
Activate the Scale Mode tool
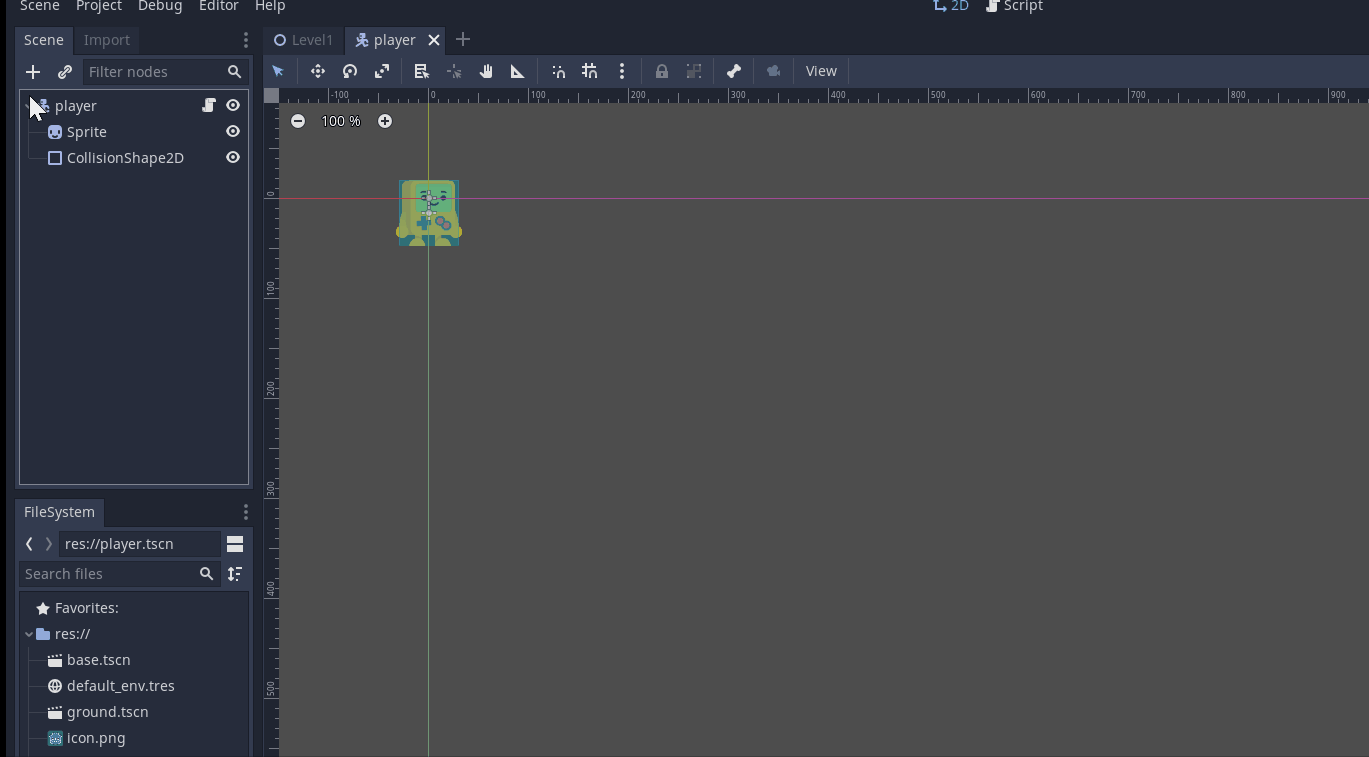click(x=382, y=71)
